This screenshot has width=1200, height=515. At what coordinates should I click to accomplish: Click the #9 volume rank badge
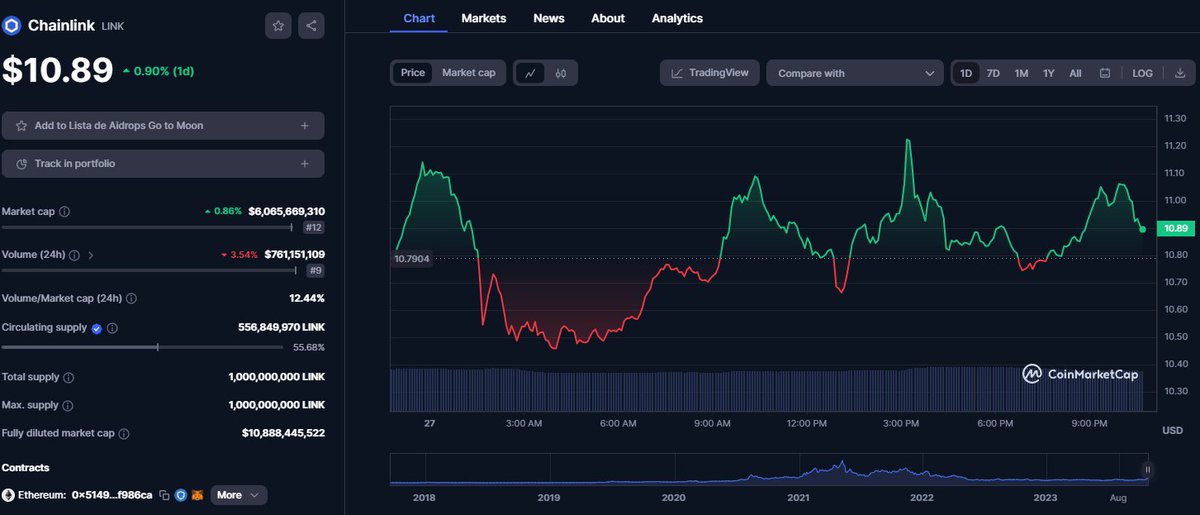click(x=315, y=270)
